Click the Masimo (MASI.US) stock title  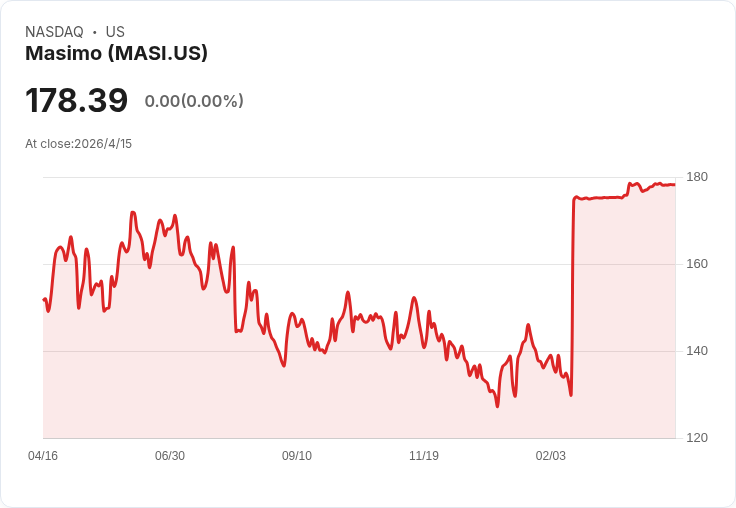click(116, 54)
